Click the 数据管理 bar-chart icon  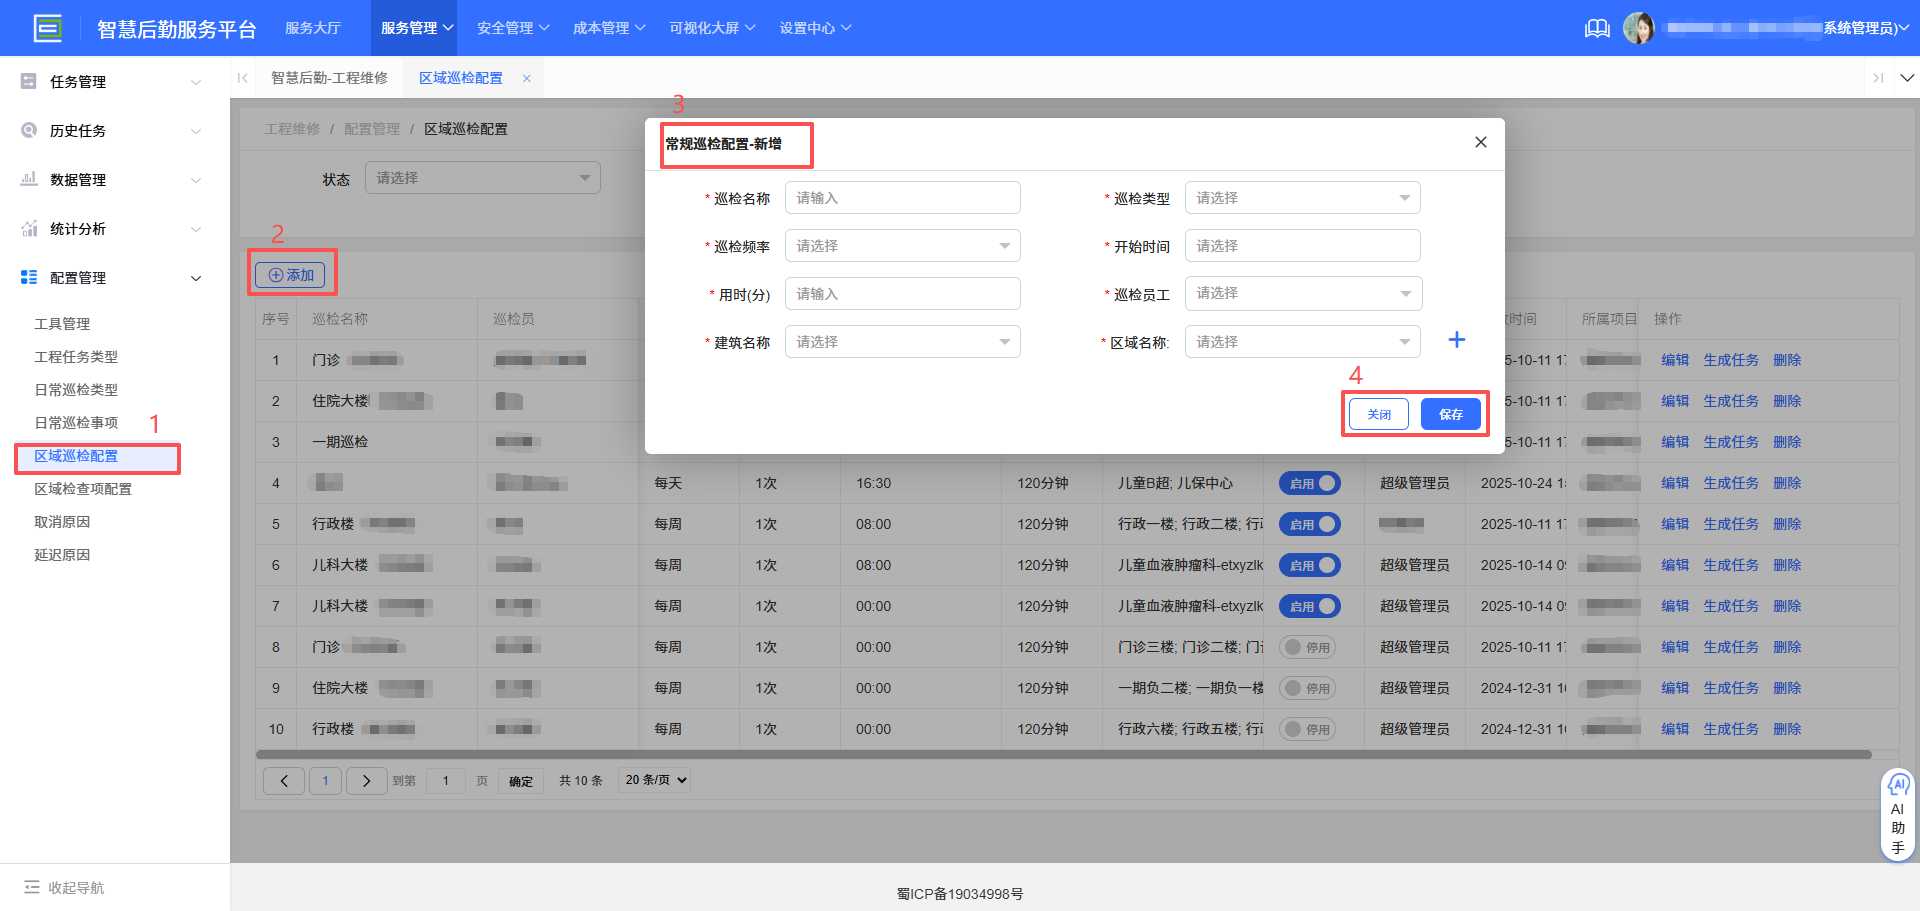(28, 179)
